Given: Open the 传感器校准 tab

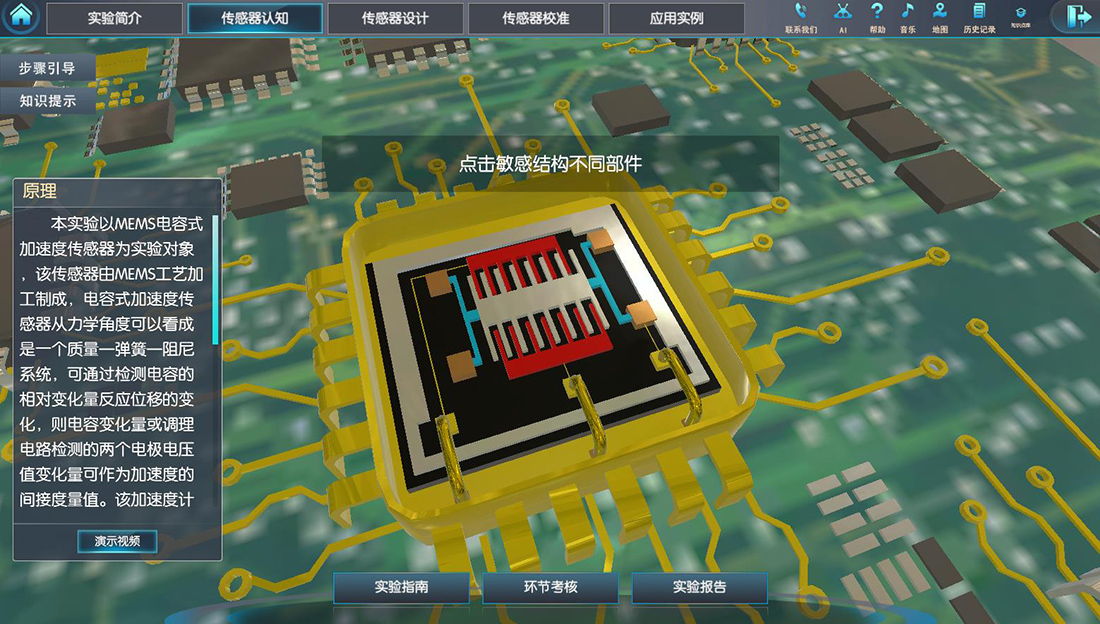Looking at the screenshot, I should [536, 18].
